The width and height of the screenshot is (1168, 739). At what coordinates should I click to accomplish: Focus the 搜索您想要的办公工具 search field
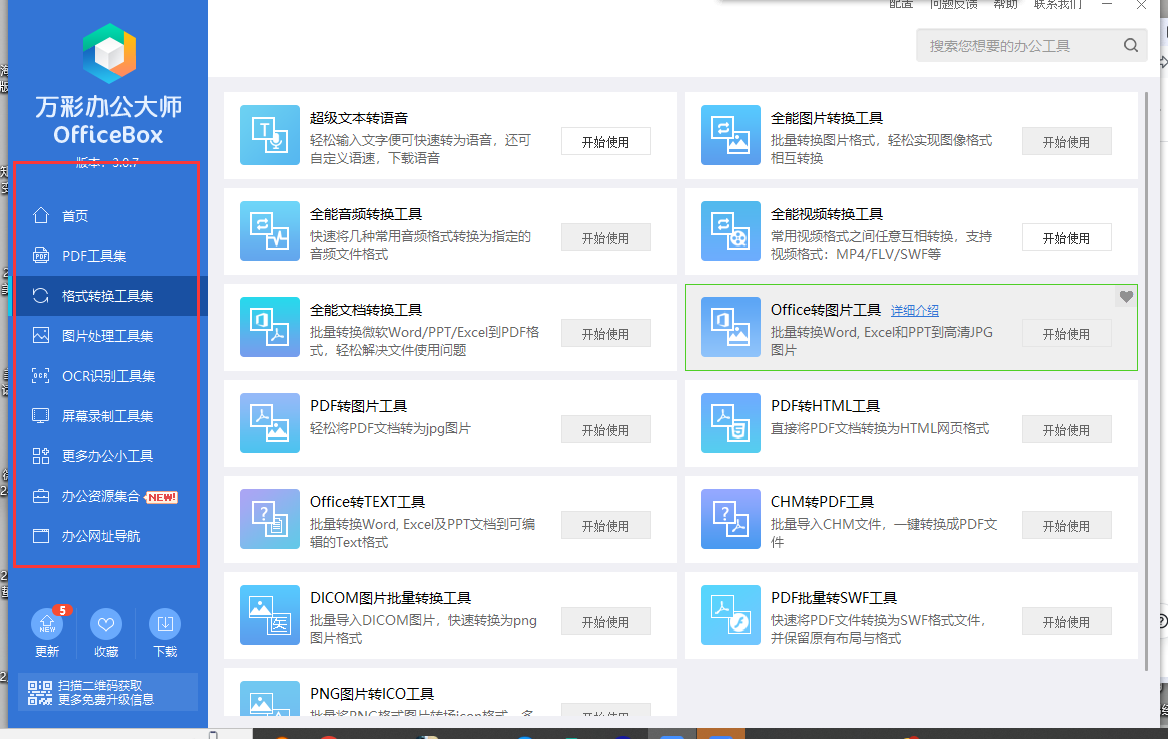[x=1032, y=45]
